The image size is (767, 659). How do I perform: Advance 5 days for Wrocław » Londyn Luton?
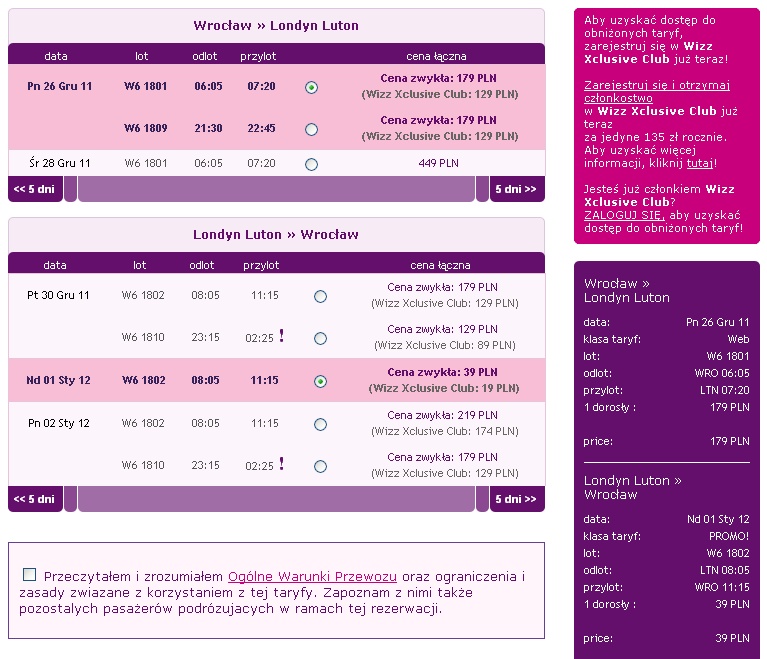coord(517,189)
